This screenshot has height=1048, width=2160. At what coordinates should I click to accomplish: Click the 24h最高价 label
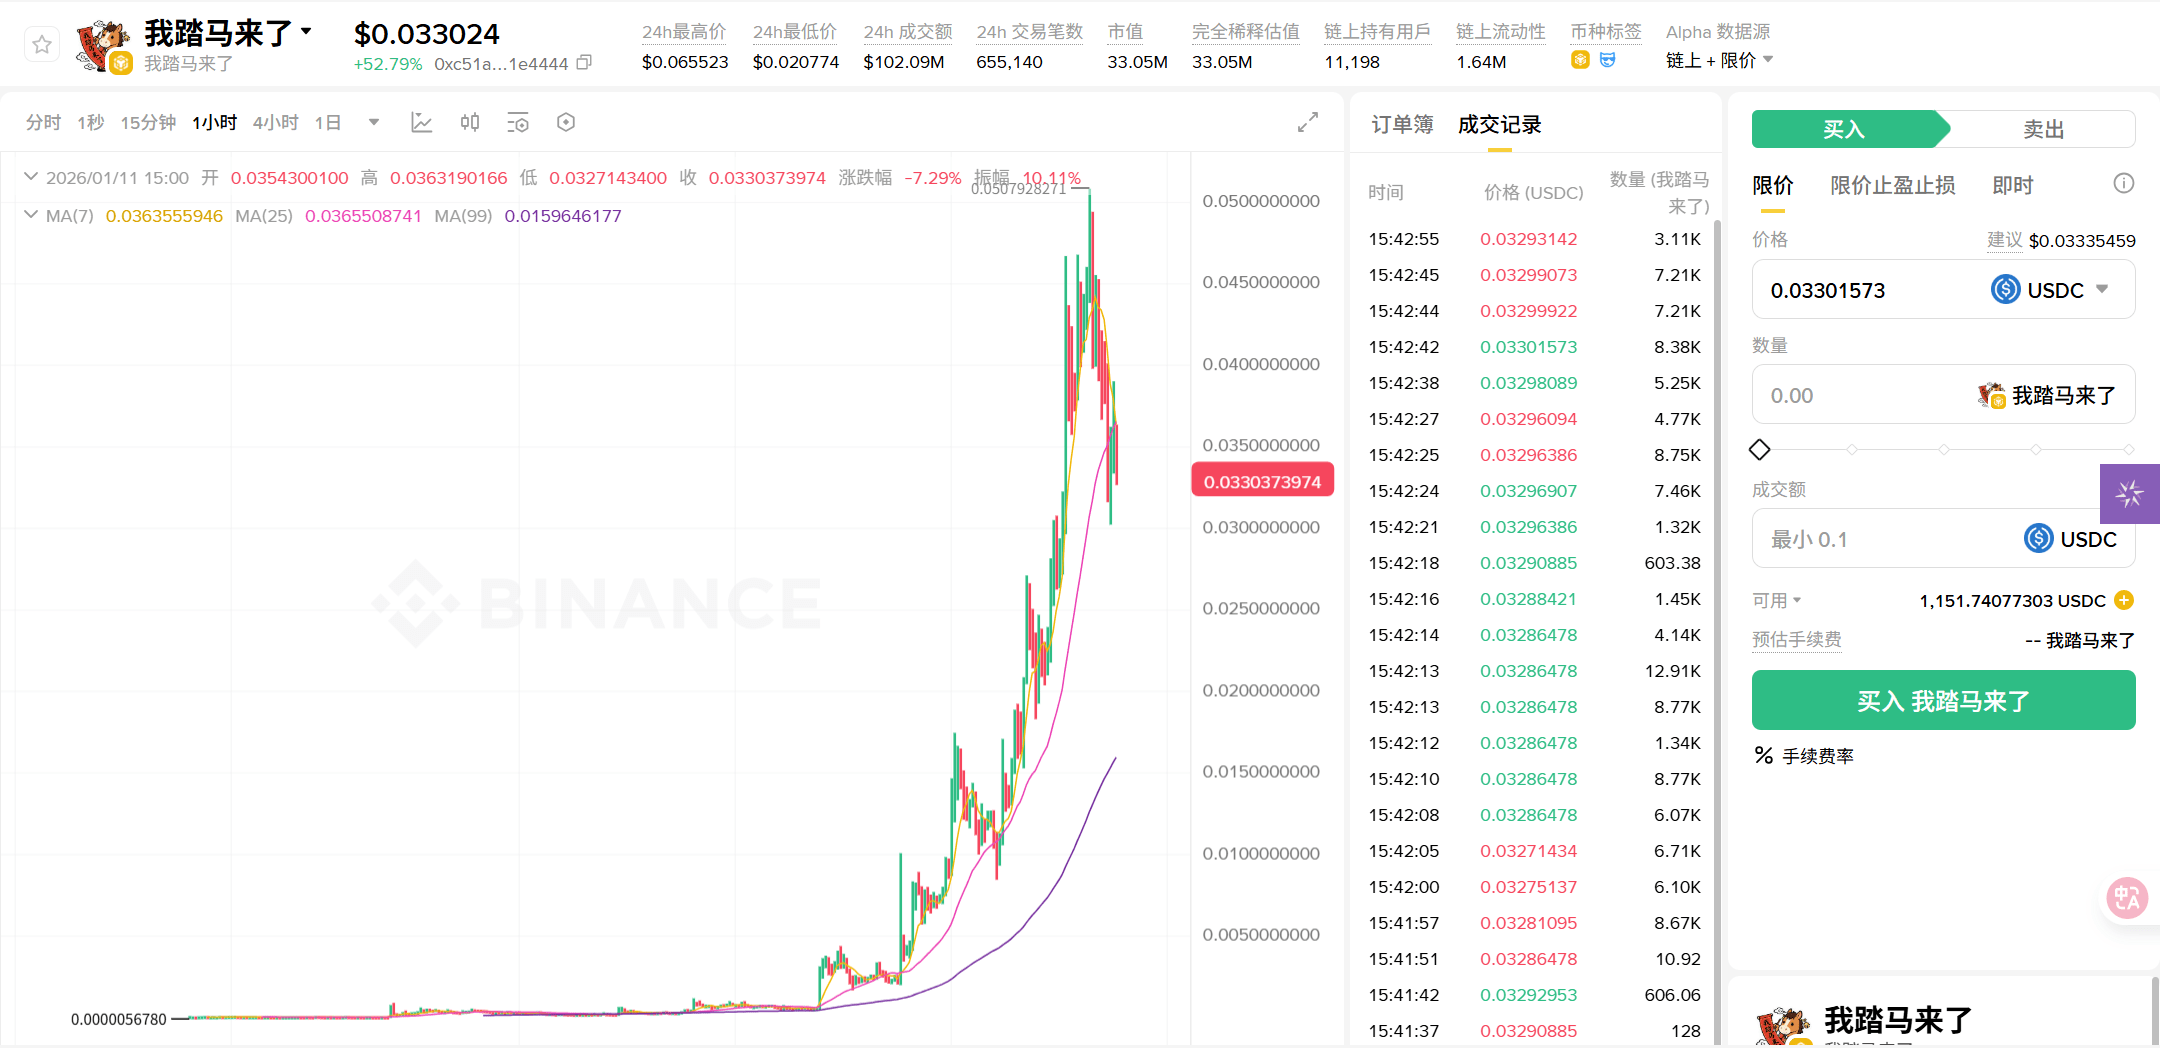684,32
